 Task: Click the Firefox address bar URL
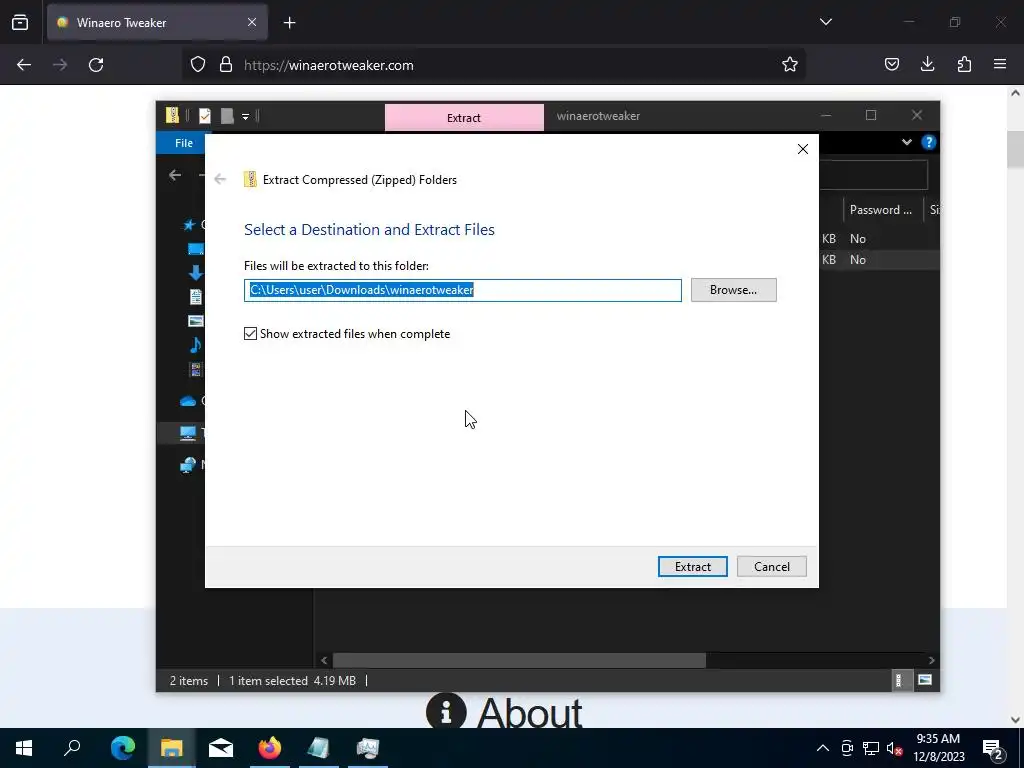328,65
